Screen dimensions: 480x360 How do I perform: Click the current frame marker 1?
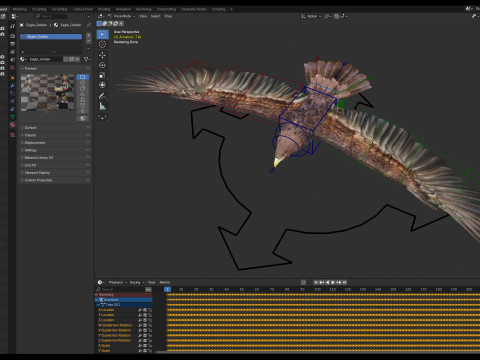point(168,289)
